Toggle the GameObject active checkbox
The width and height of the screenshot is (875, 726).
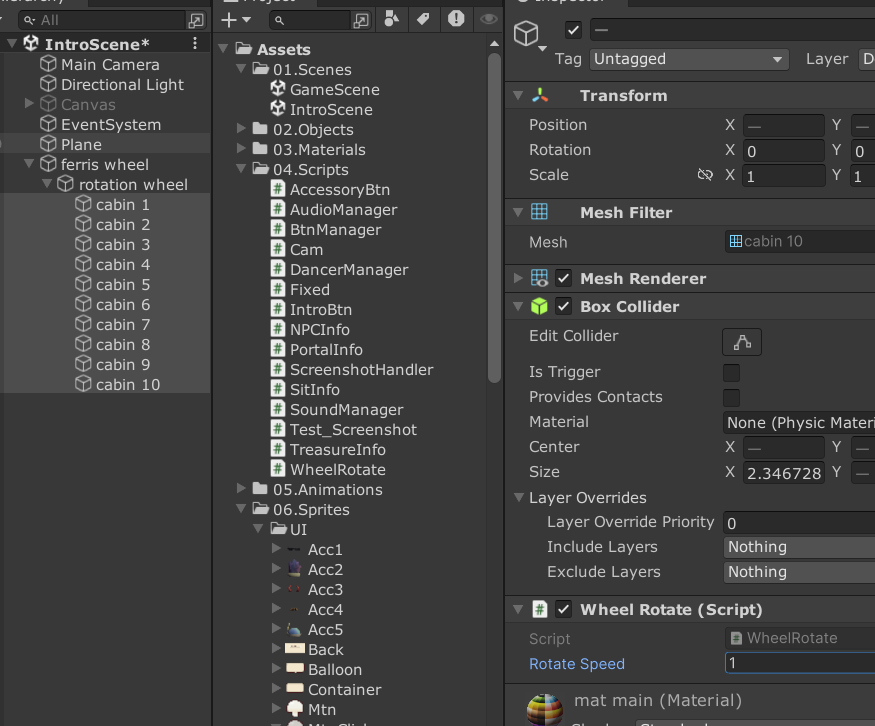(573, 30)
